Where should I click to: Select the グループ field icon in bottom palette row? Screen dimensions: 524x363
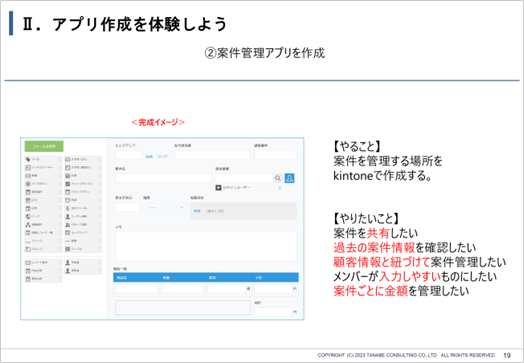tap(28, 249)
